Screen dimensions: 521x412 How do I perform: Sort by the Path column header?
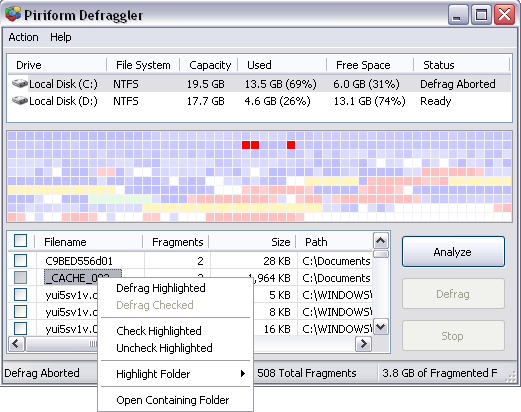point(334,242)
